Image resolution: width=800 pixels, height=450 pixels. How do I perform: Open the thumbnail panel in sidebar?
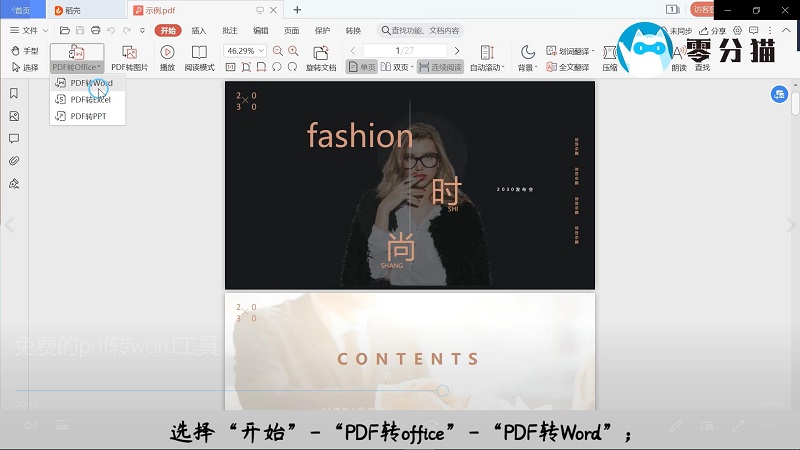[14, 116]
